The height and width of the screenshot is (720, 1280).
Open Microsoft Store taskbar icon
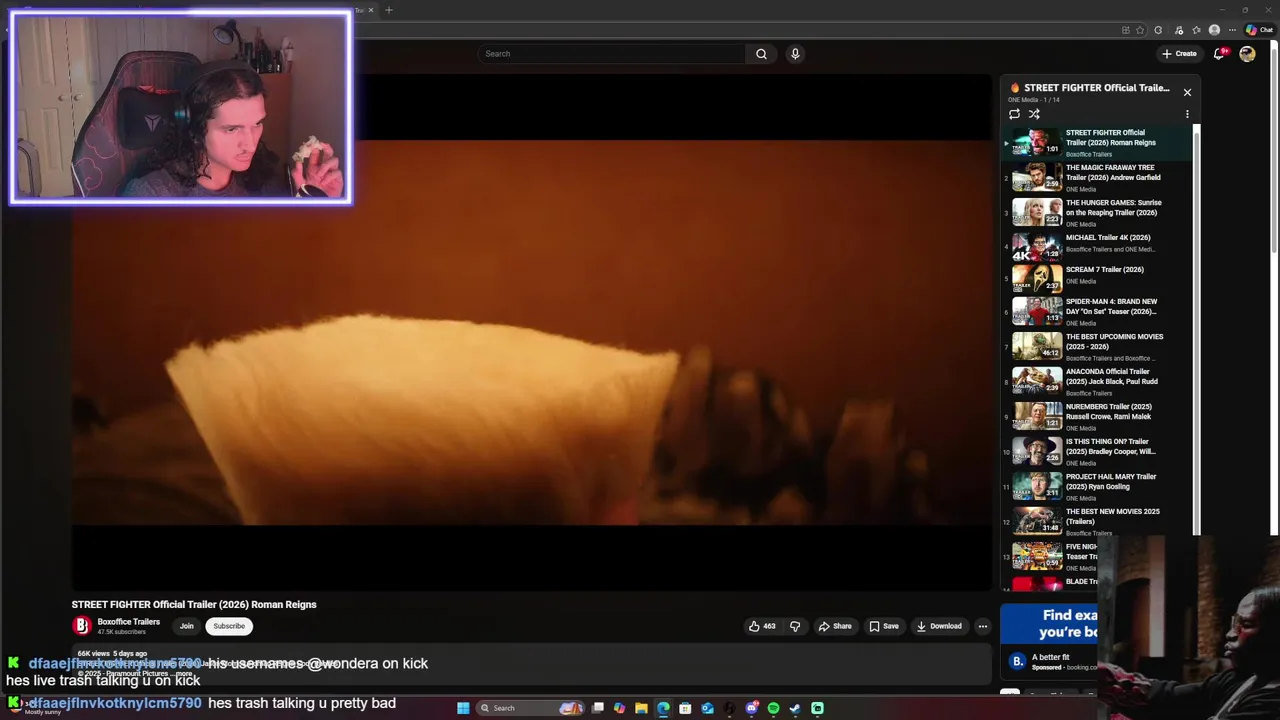[x=685, y=708]
